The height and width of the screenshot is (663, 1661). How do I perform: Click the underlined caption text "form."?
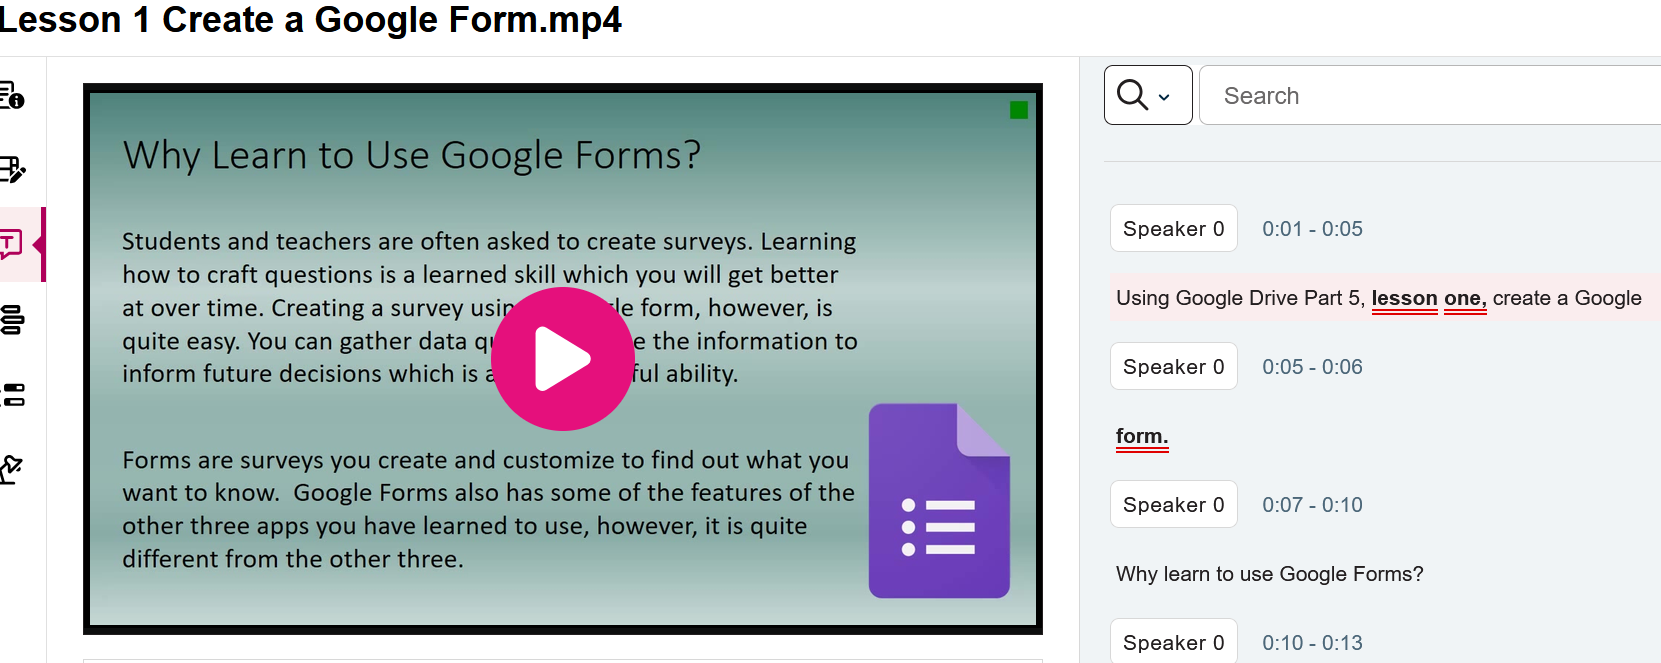1142,436
